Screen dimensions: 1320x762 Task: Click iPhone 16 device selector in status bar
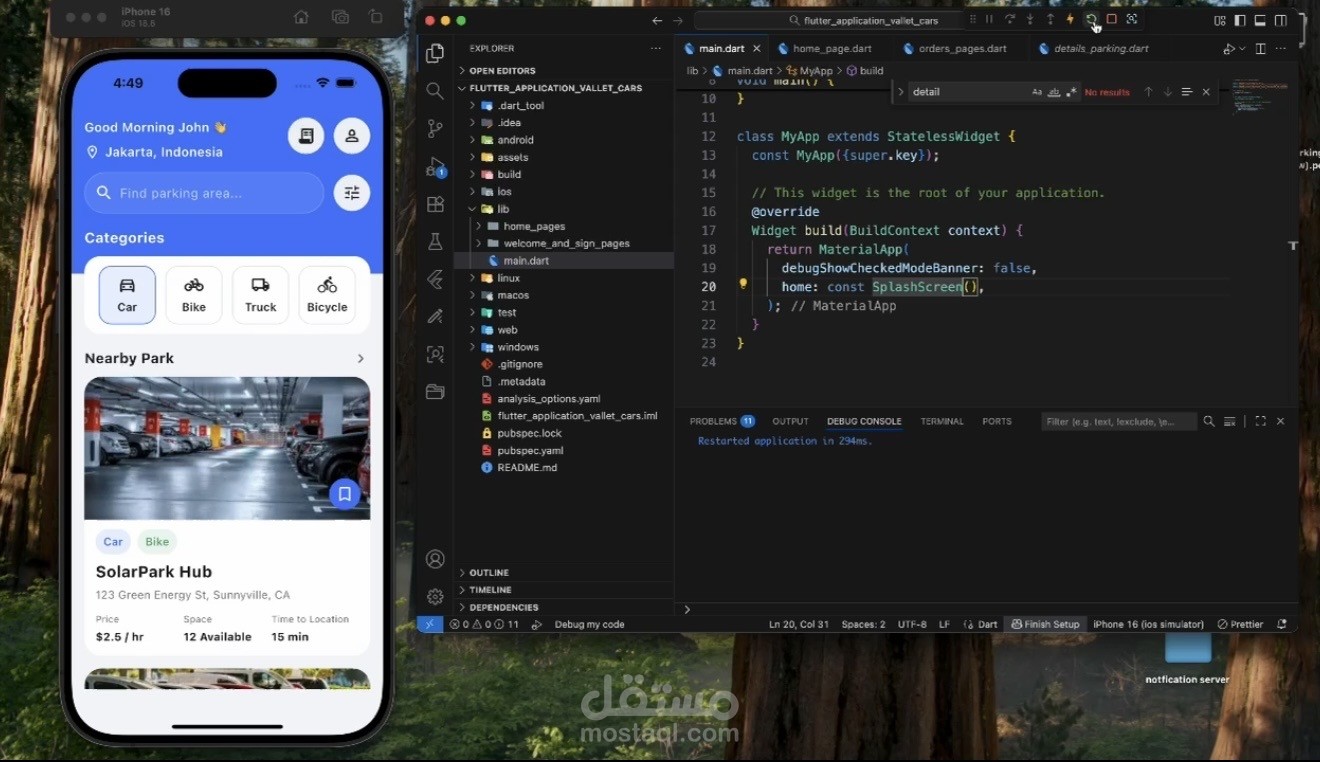tap(1148, 624)
